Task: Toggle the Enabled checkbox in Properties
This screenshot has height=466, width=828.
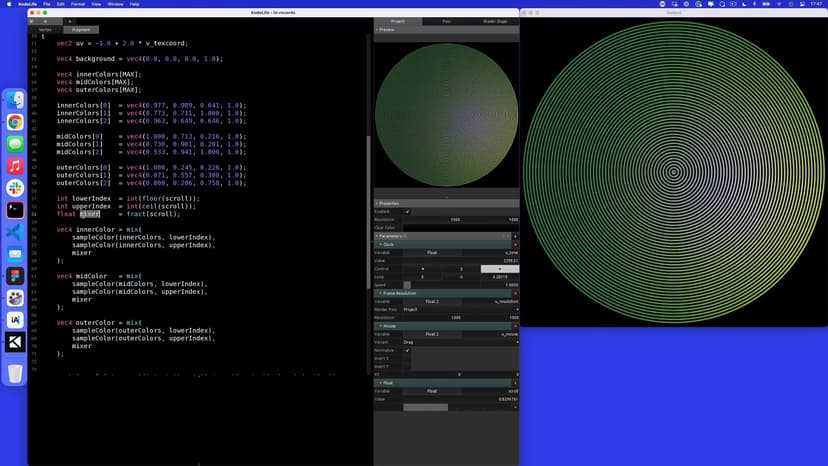Action: pos(407,211)
